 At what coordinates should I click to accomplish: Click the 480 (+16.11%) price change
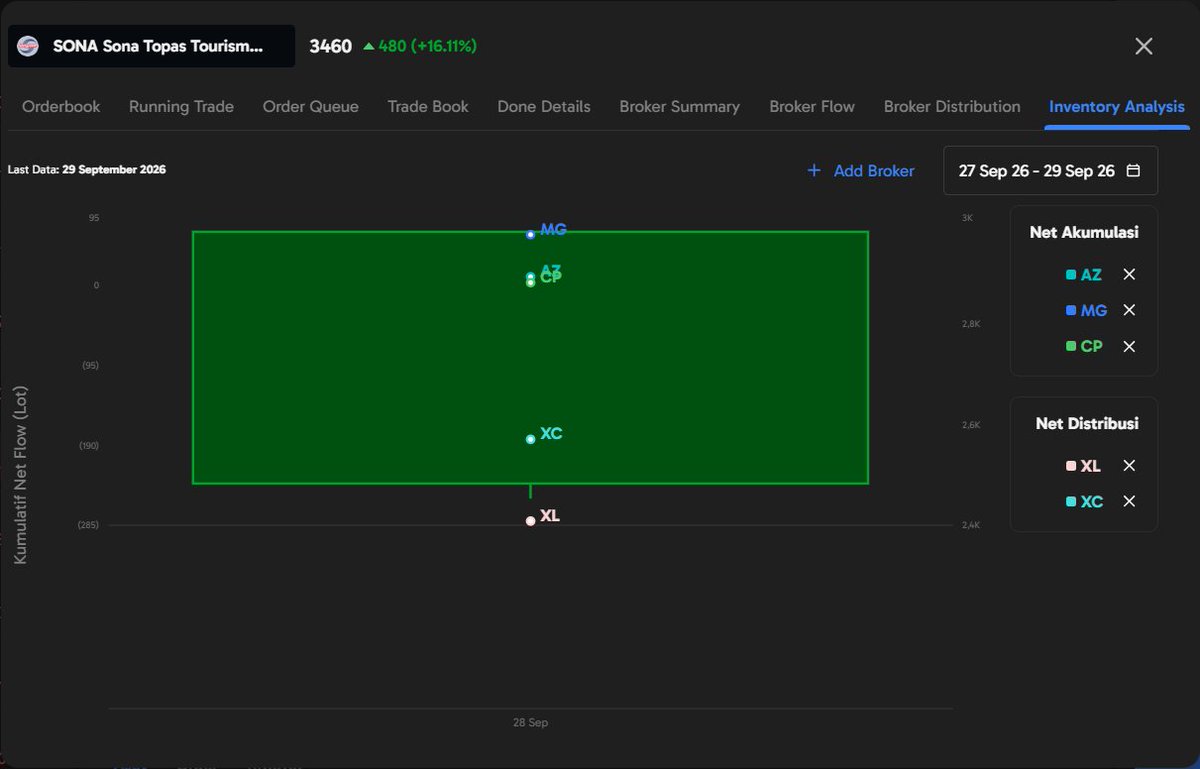pyautogui.click(x=420, y=46)
